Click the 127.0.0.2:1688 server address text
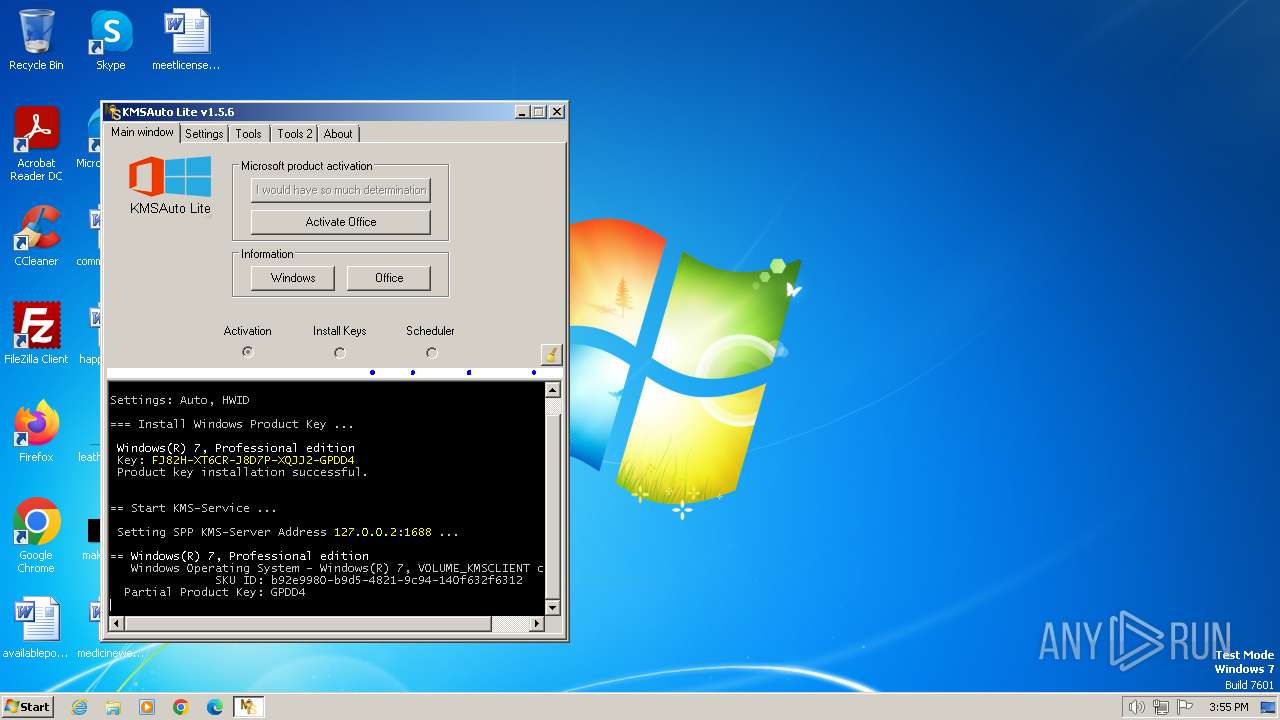1280x720 pixels. pyautogui.click(x=383, y=532)
